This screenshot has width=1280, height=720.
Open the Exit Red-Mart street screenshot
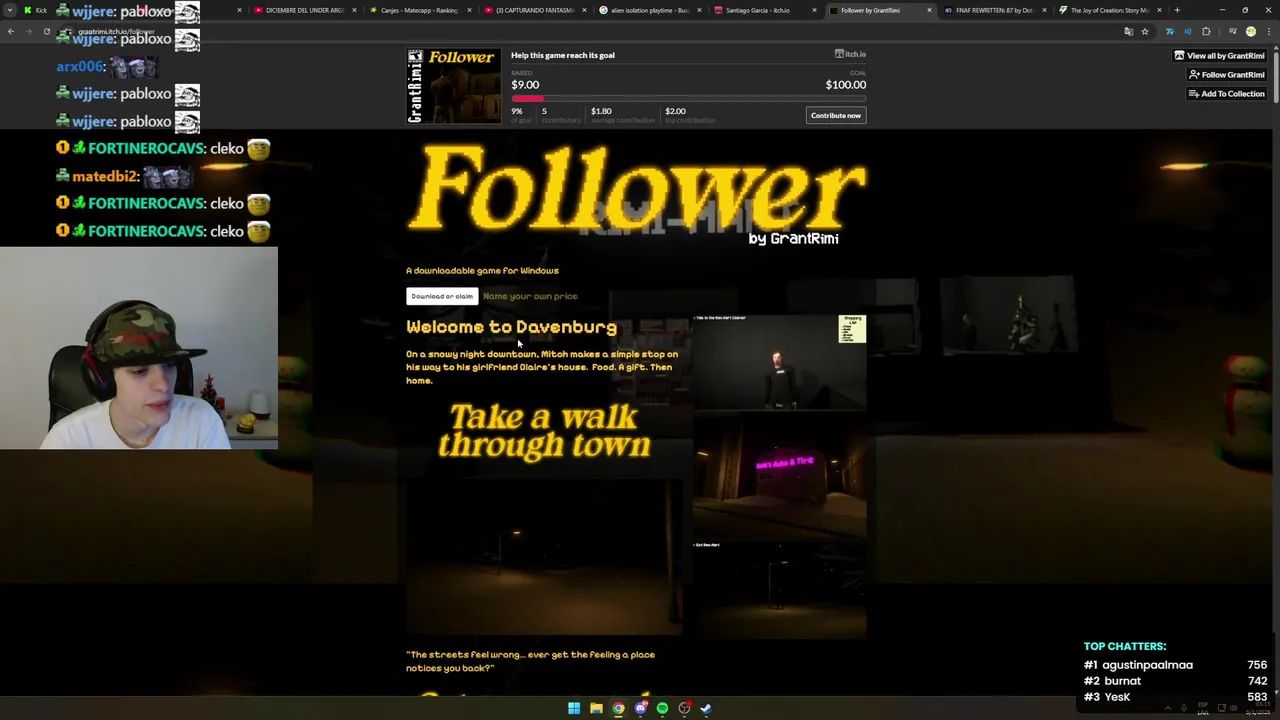(779, 590)
